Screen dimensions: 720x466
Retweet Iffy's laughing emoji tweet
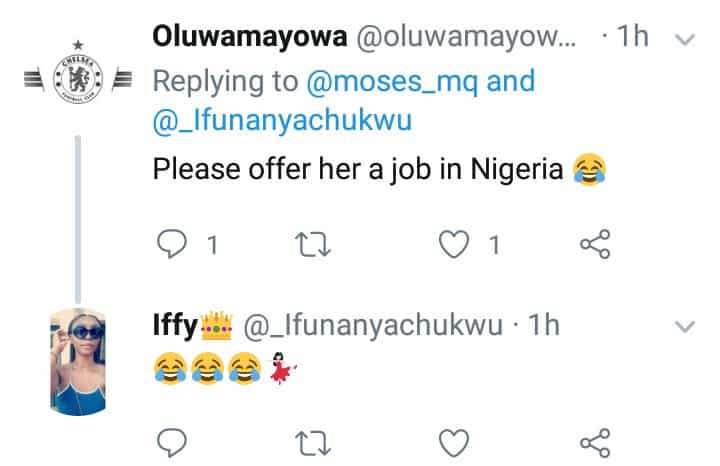pos(318,440)
